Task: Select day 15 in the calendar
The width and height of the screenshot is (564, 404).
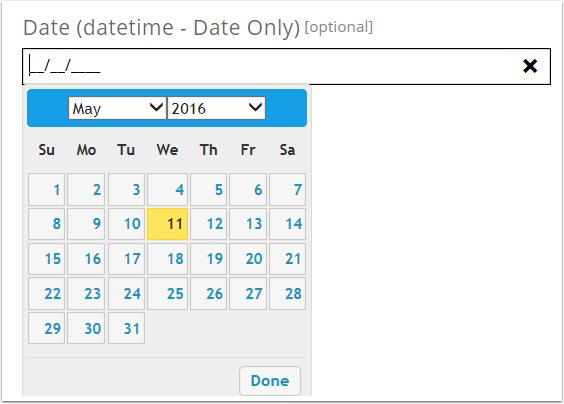Action: pos(46,259)
